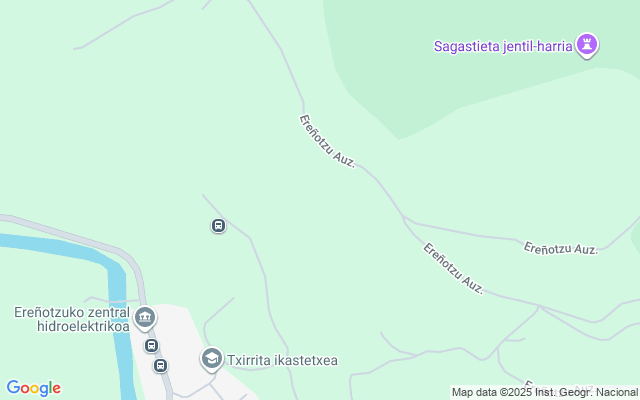This screenshot has height=400, width=640.
Task: Click the diagonal Ereñotzu Auz. label below the road fork
Action: (453, 268)
